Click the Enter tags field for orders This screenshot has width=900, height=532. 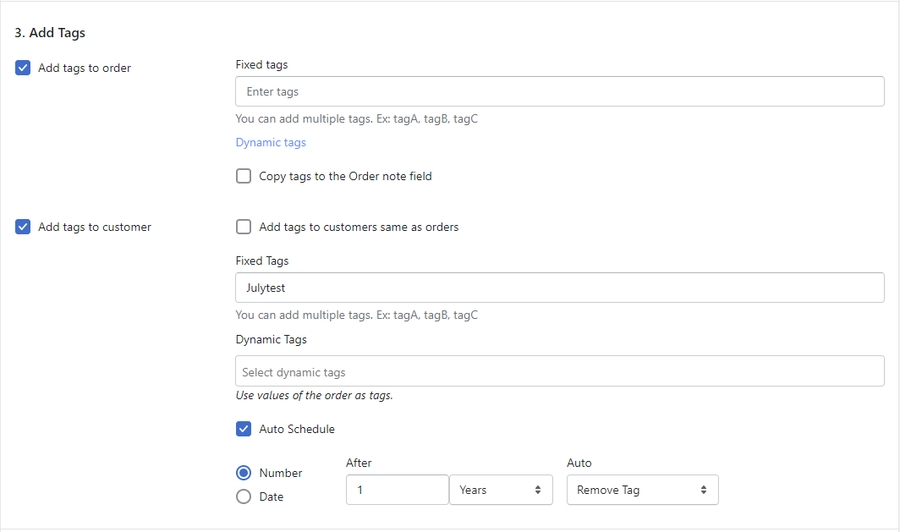(x=559, y=92)
